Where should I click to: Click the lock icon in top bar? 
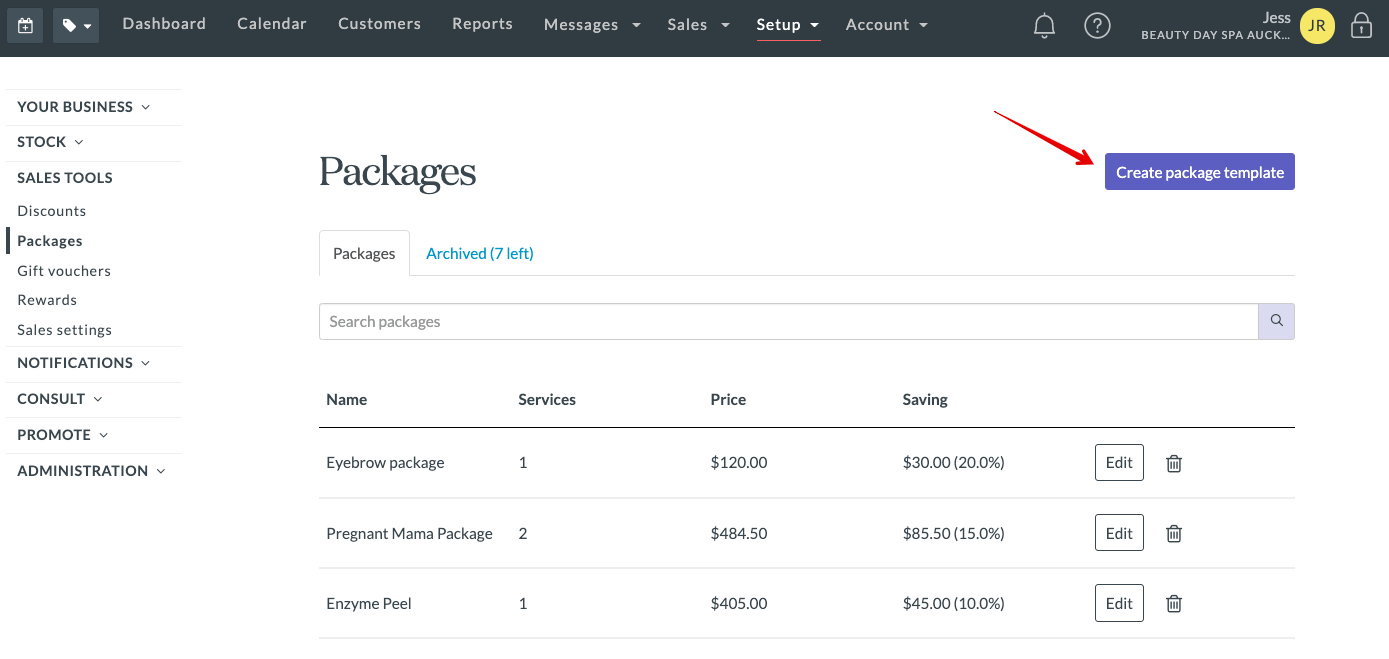coord(1361,26)
